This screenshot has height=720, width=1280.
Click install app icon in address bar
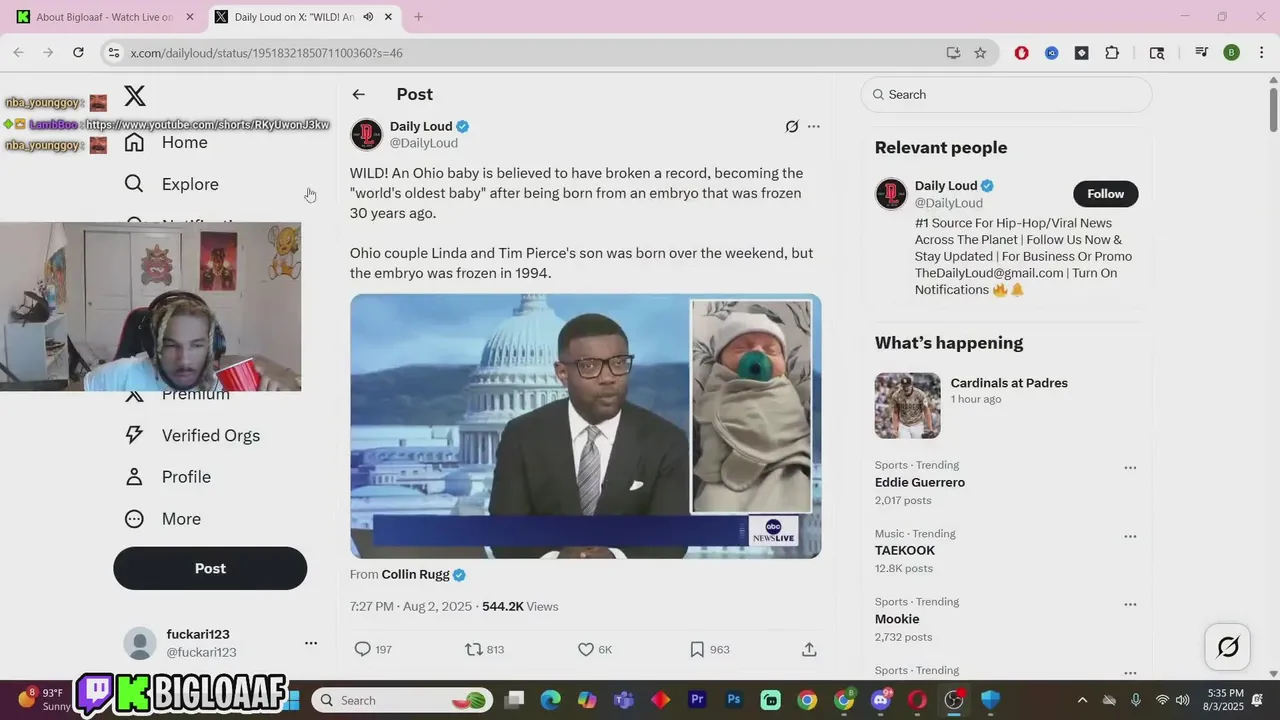(x=953, y=53)
